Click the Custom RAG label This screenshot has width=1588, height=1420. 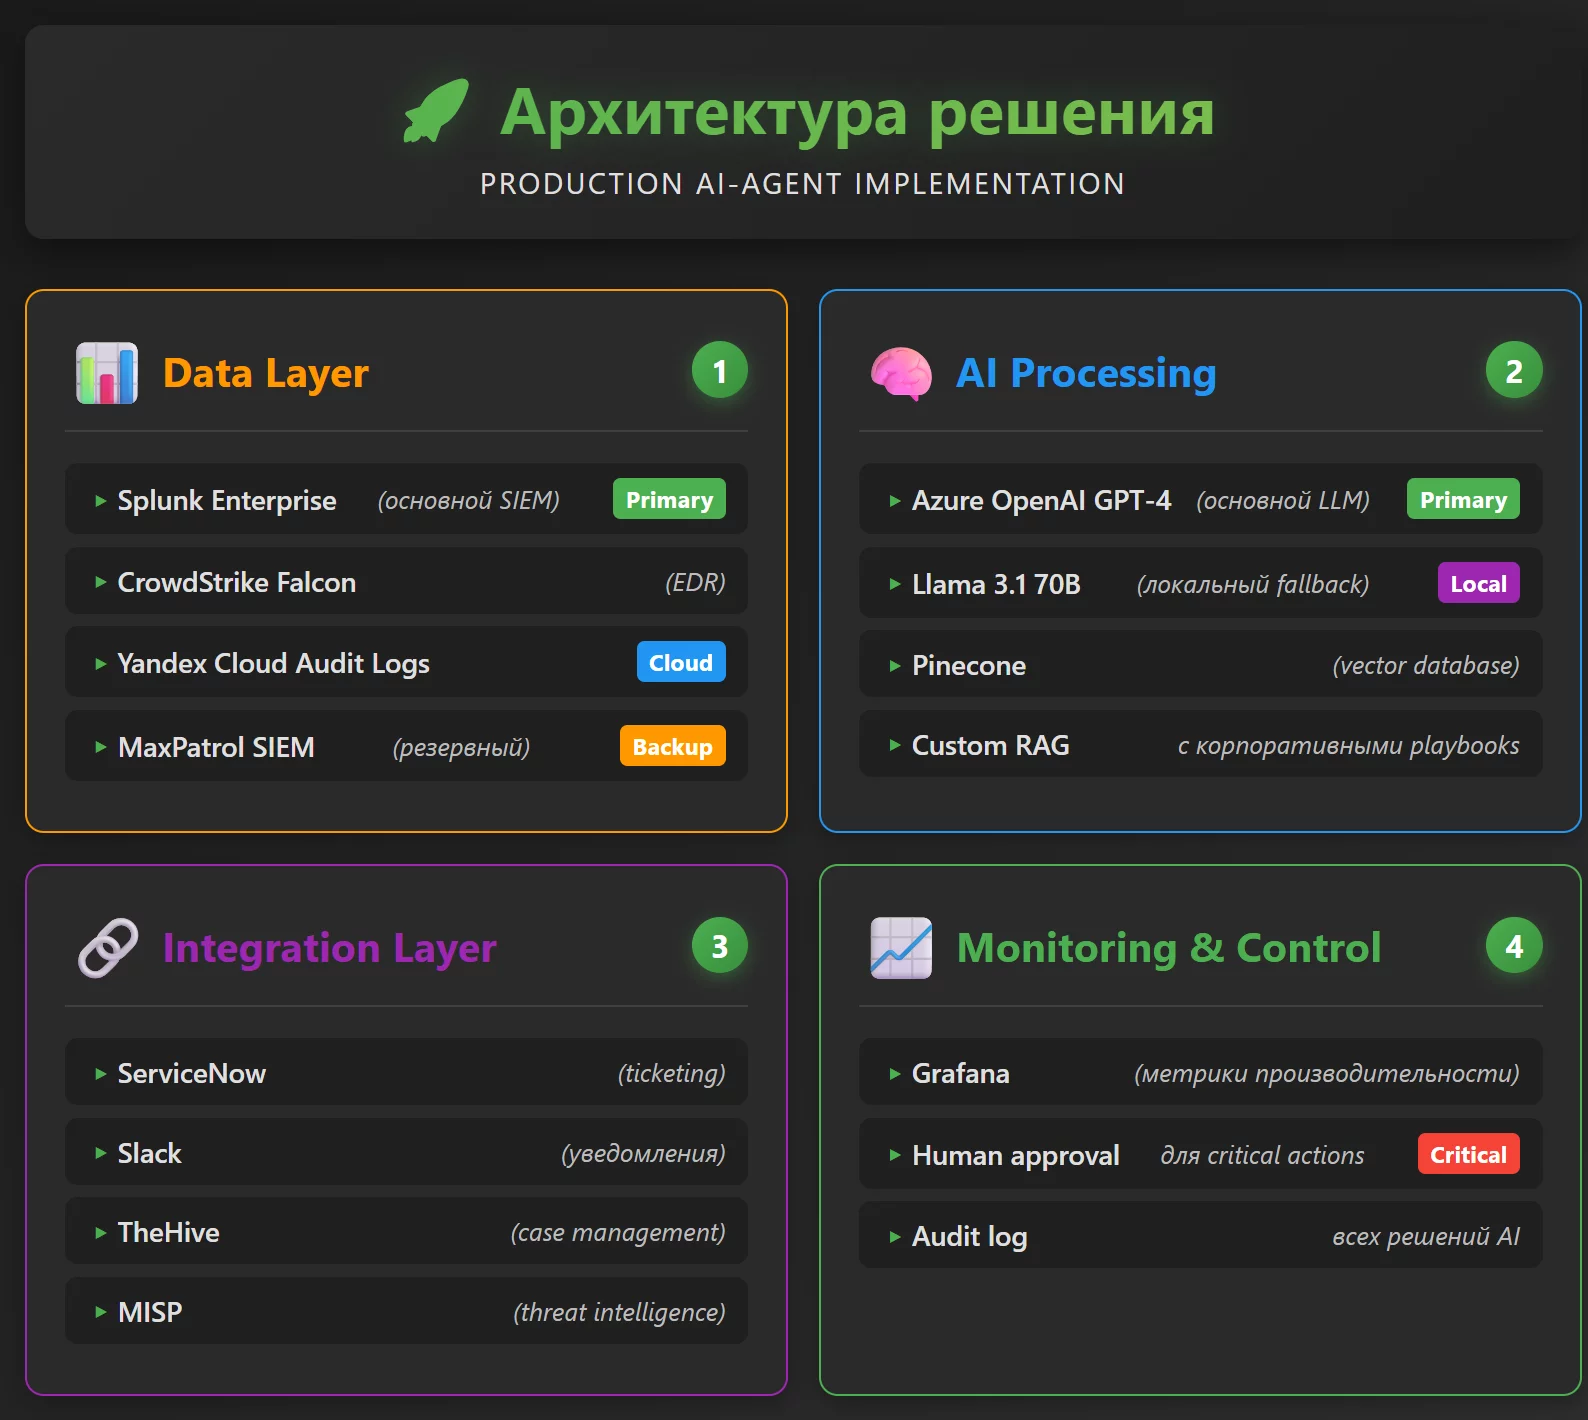point(991,746)
